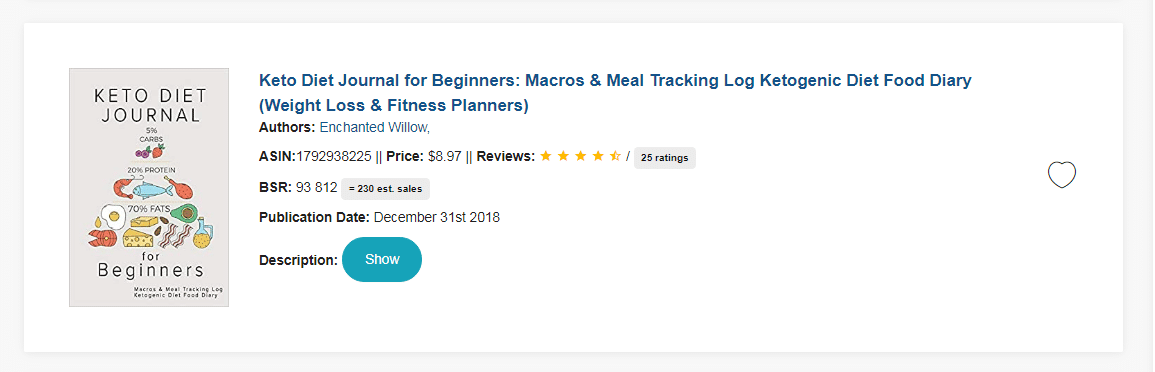
Task: Click the Authors label
Action: [x=287, y=127]
